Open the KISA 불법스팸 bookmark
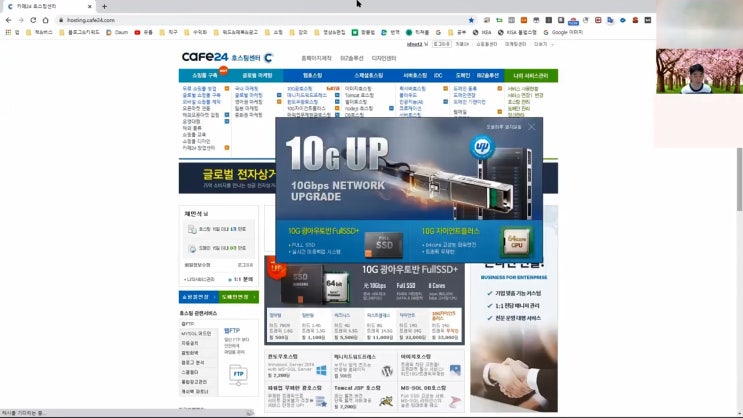 517,32
